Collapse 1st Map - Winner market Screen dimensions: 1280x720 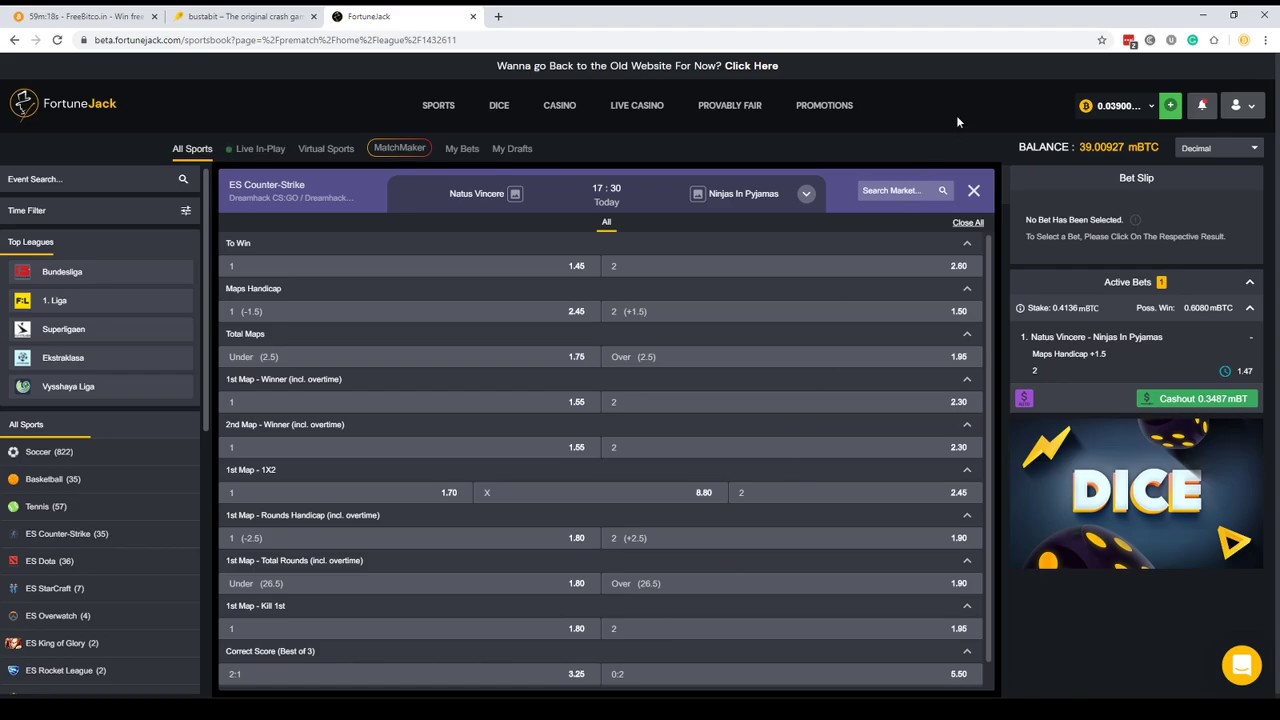click(x=967, y=379)
